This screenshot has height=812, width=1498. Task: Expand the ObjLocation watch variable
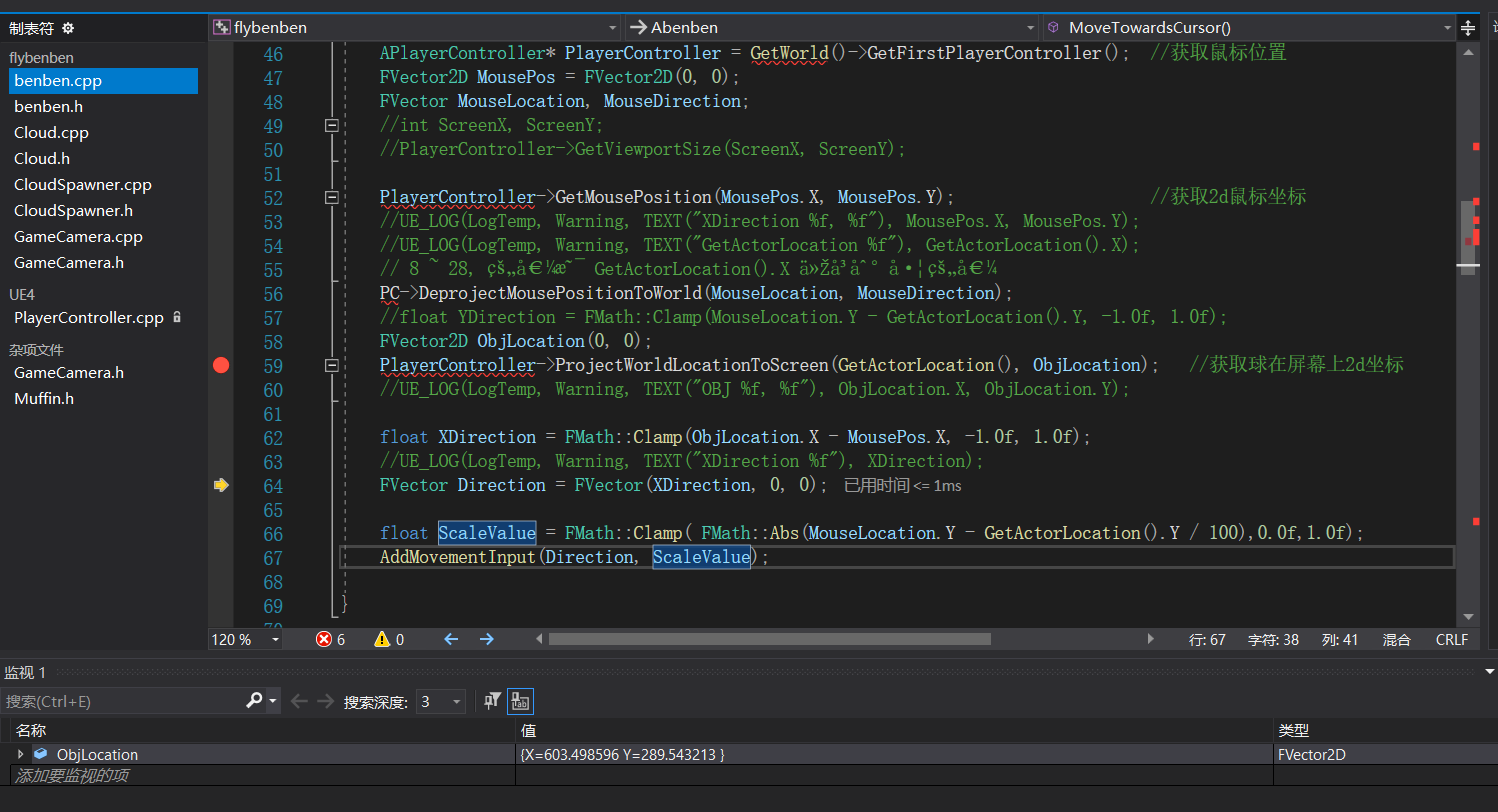20,754
